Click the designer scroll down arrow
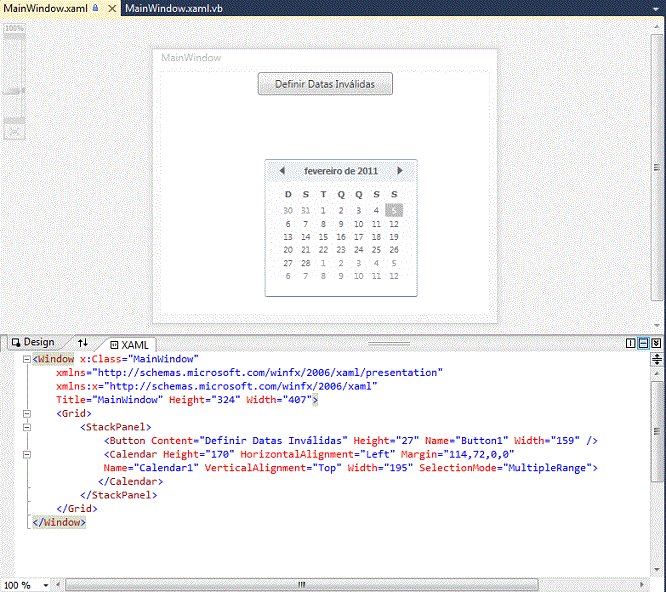666x592 pixels. pyautogui.click(x=657, y=325)
